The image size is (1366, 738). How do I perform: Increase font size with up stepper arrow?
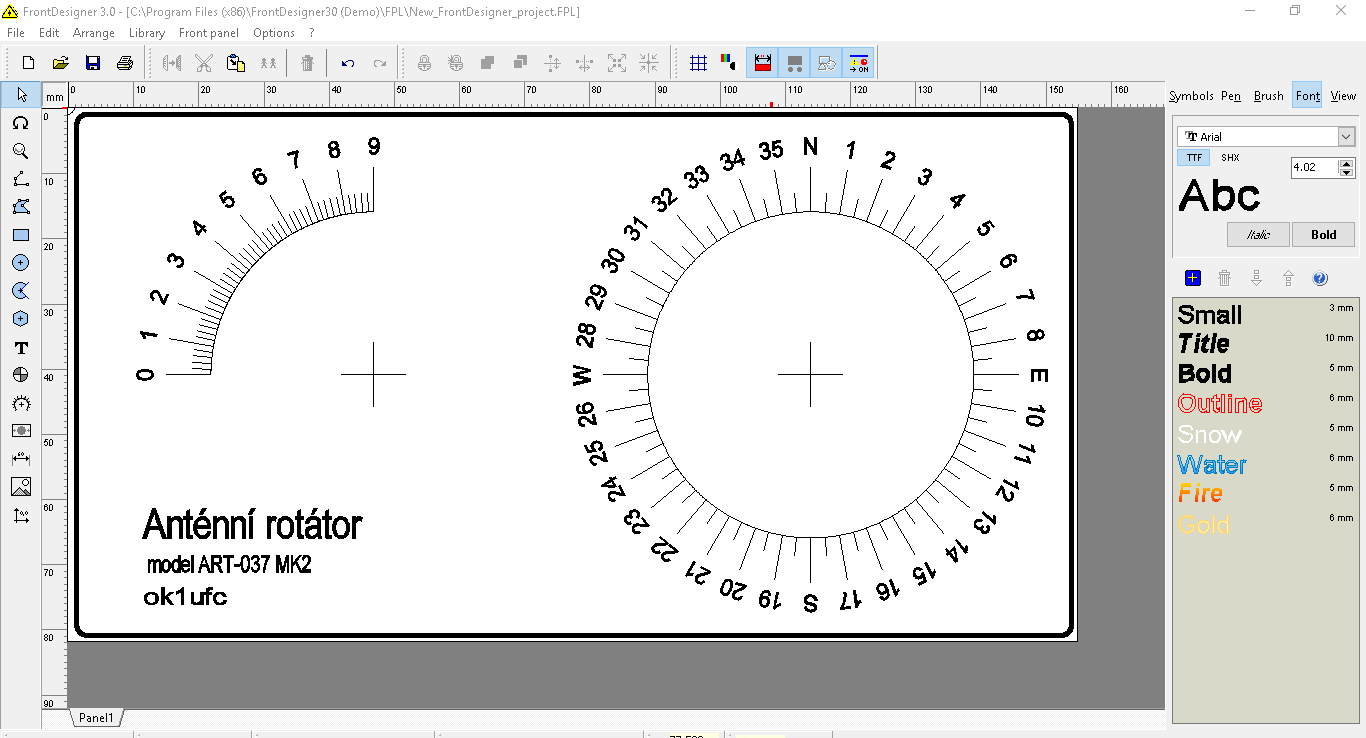pos(1346,163)
